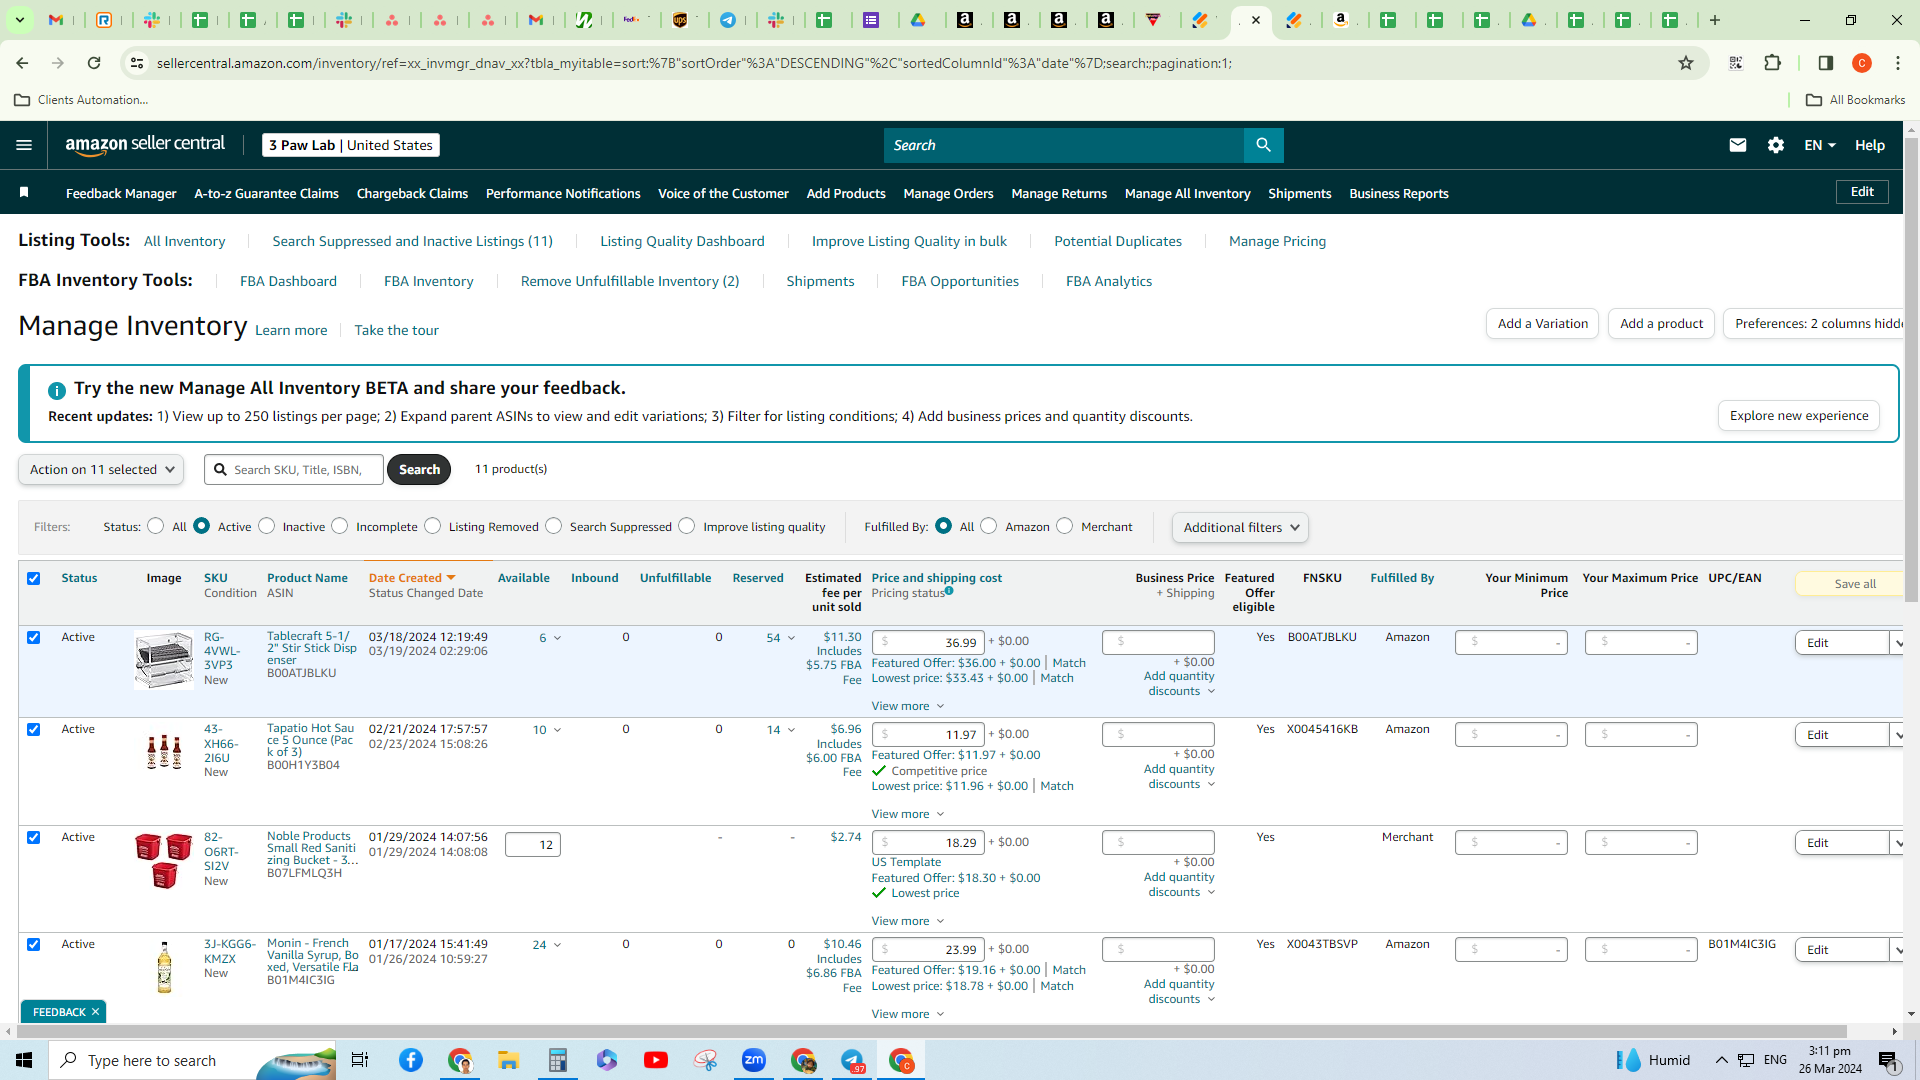Select Search Suppressed status filter
The image size is (1920, 1080).
[x=554, y=526]
